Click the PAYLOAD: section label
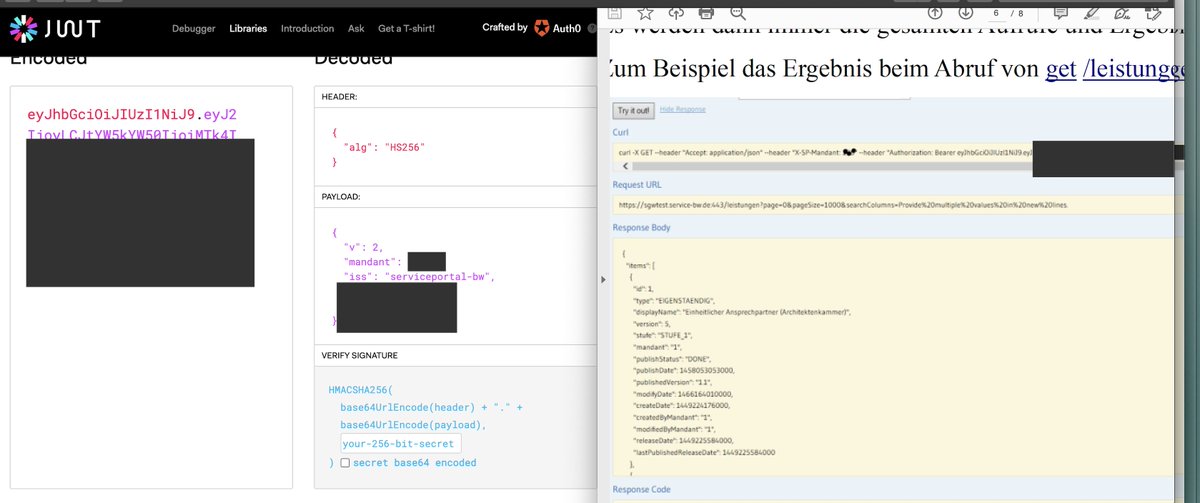 (343, 197)
